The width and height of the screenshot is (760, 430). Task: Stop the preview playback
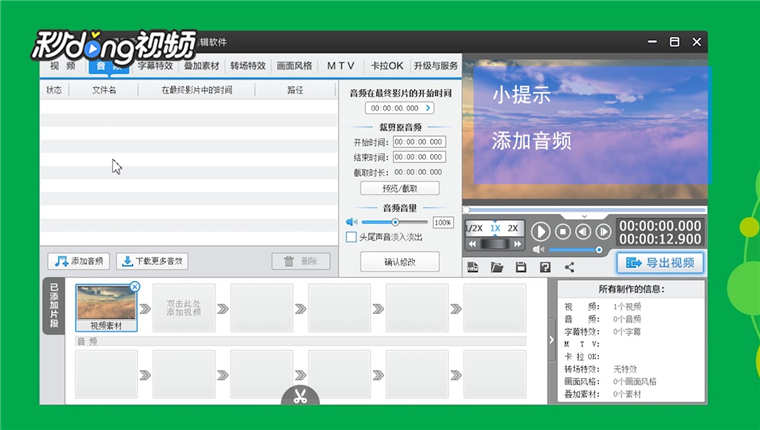[563, 232]
